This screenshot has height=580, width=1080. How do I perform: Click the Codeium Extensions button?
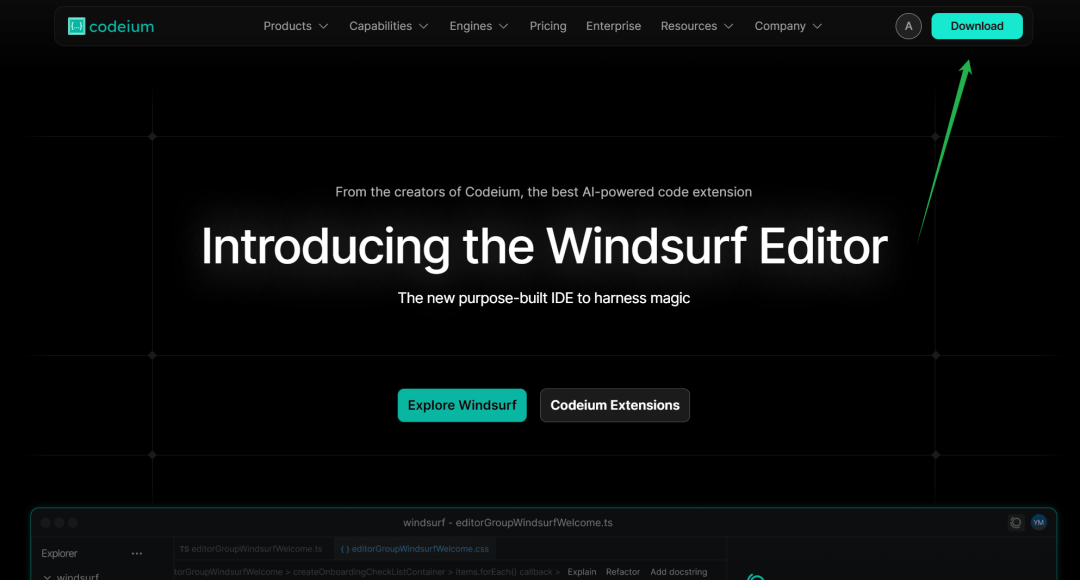[615, 405]
